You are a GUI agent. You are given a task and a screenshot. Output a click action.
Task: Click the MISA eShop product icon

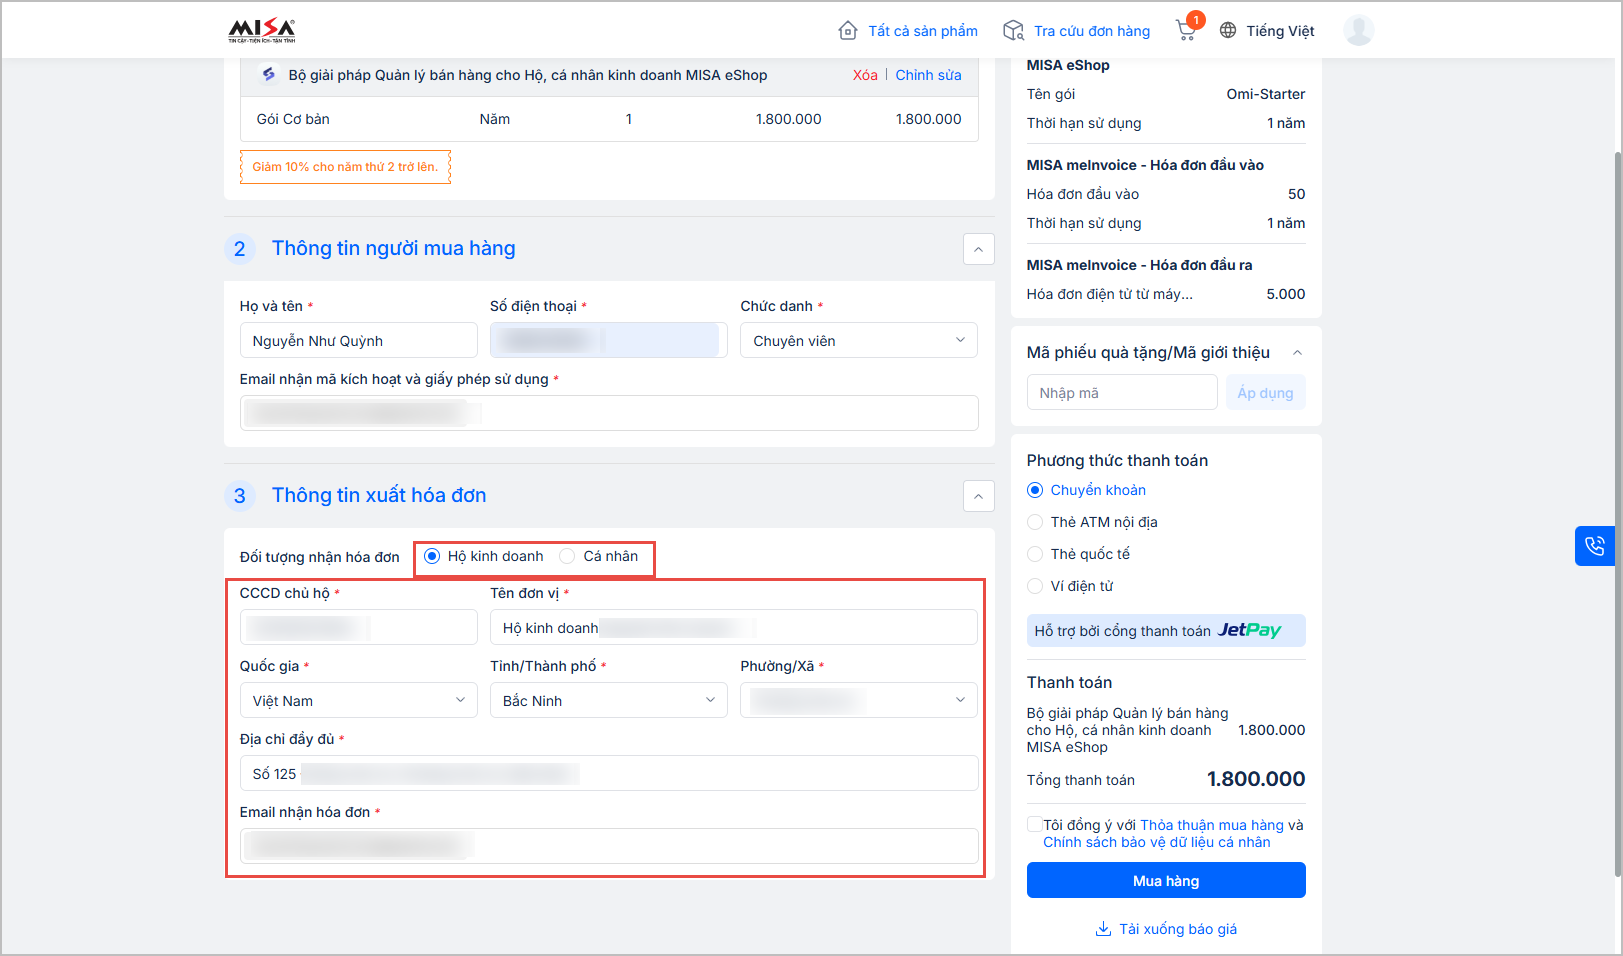click(268, 75)
